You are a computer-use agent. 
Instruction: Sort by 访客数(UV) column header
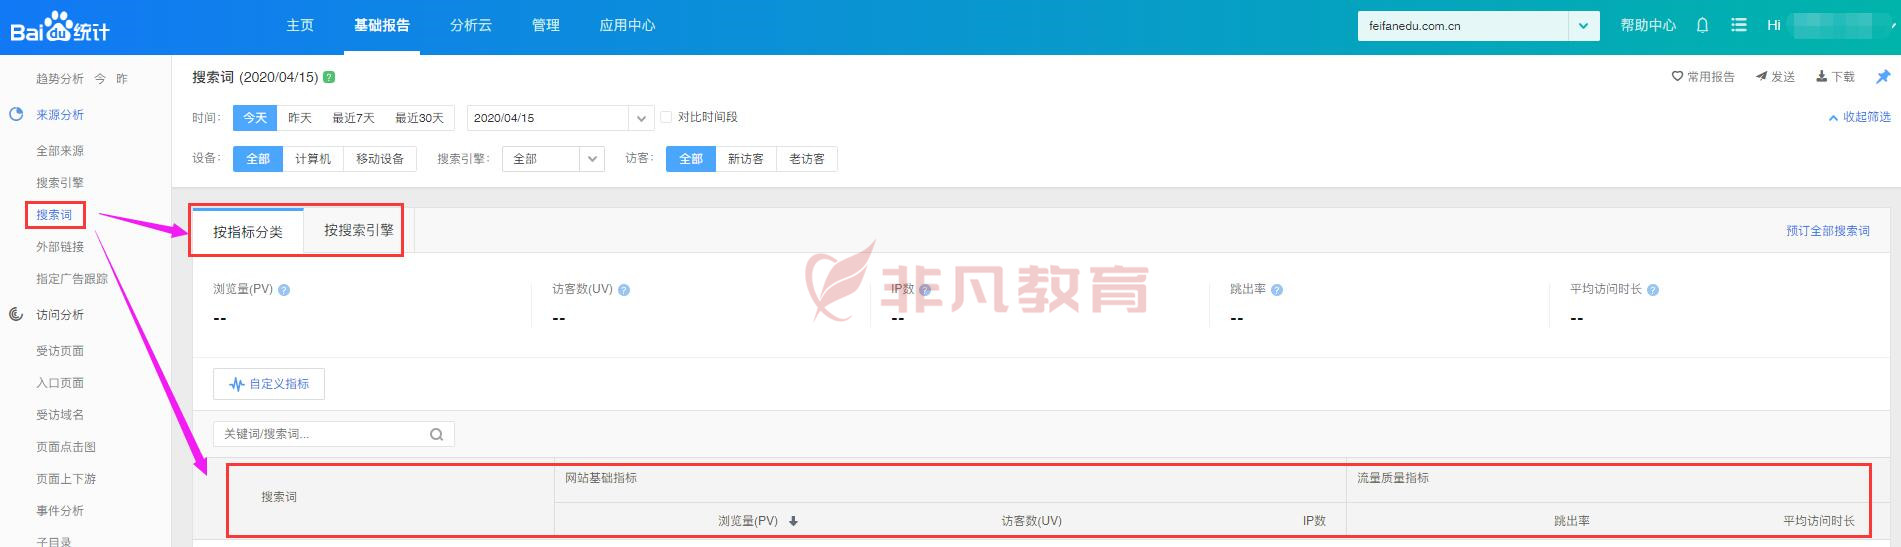pyautogui.click(x=1032, y=521)
